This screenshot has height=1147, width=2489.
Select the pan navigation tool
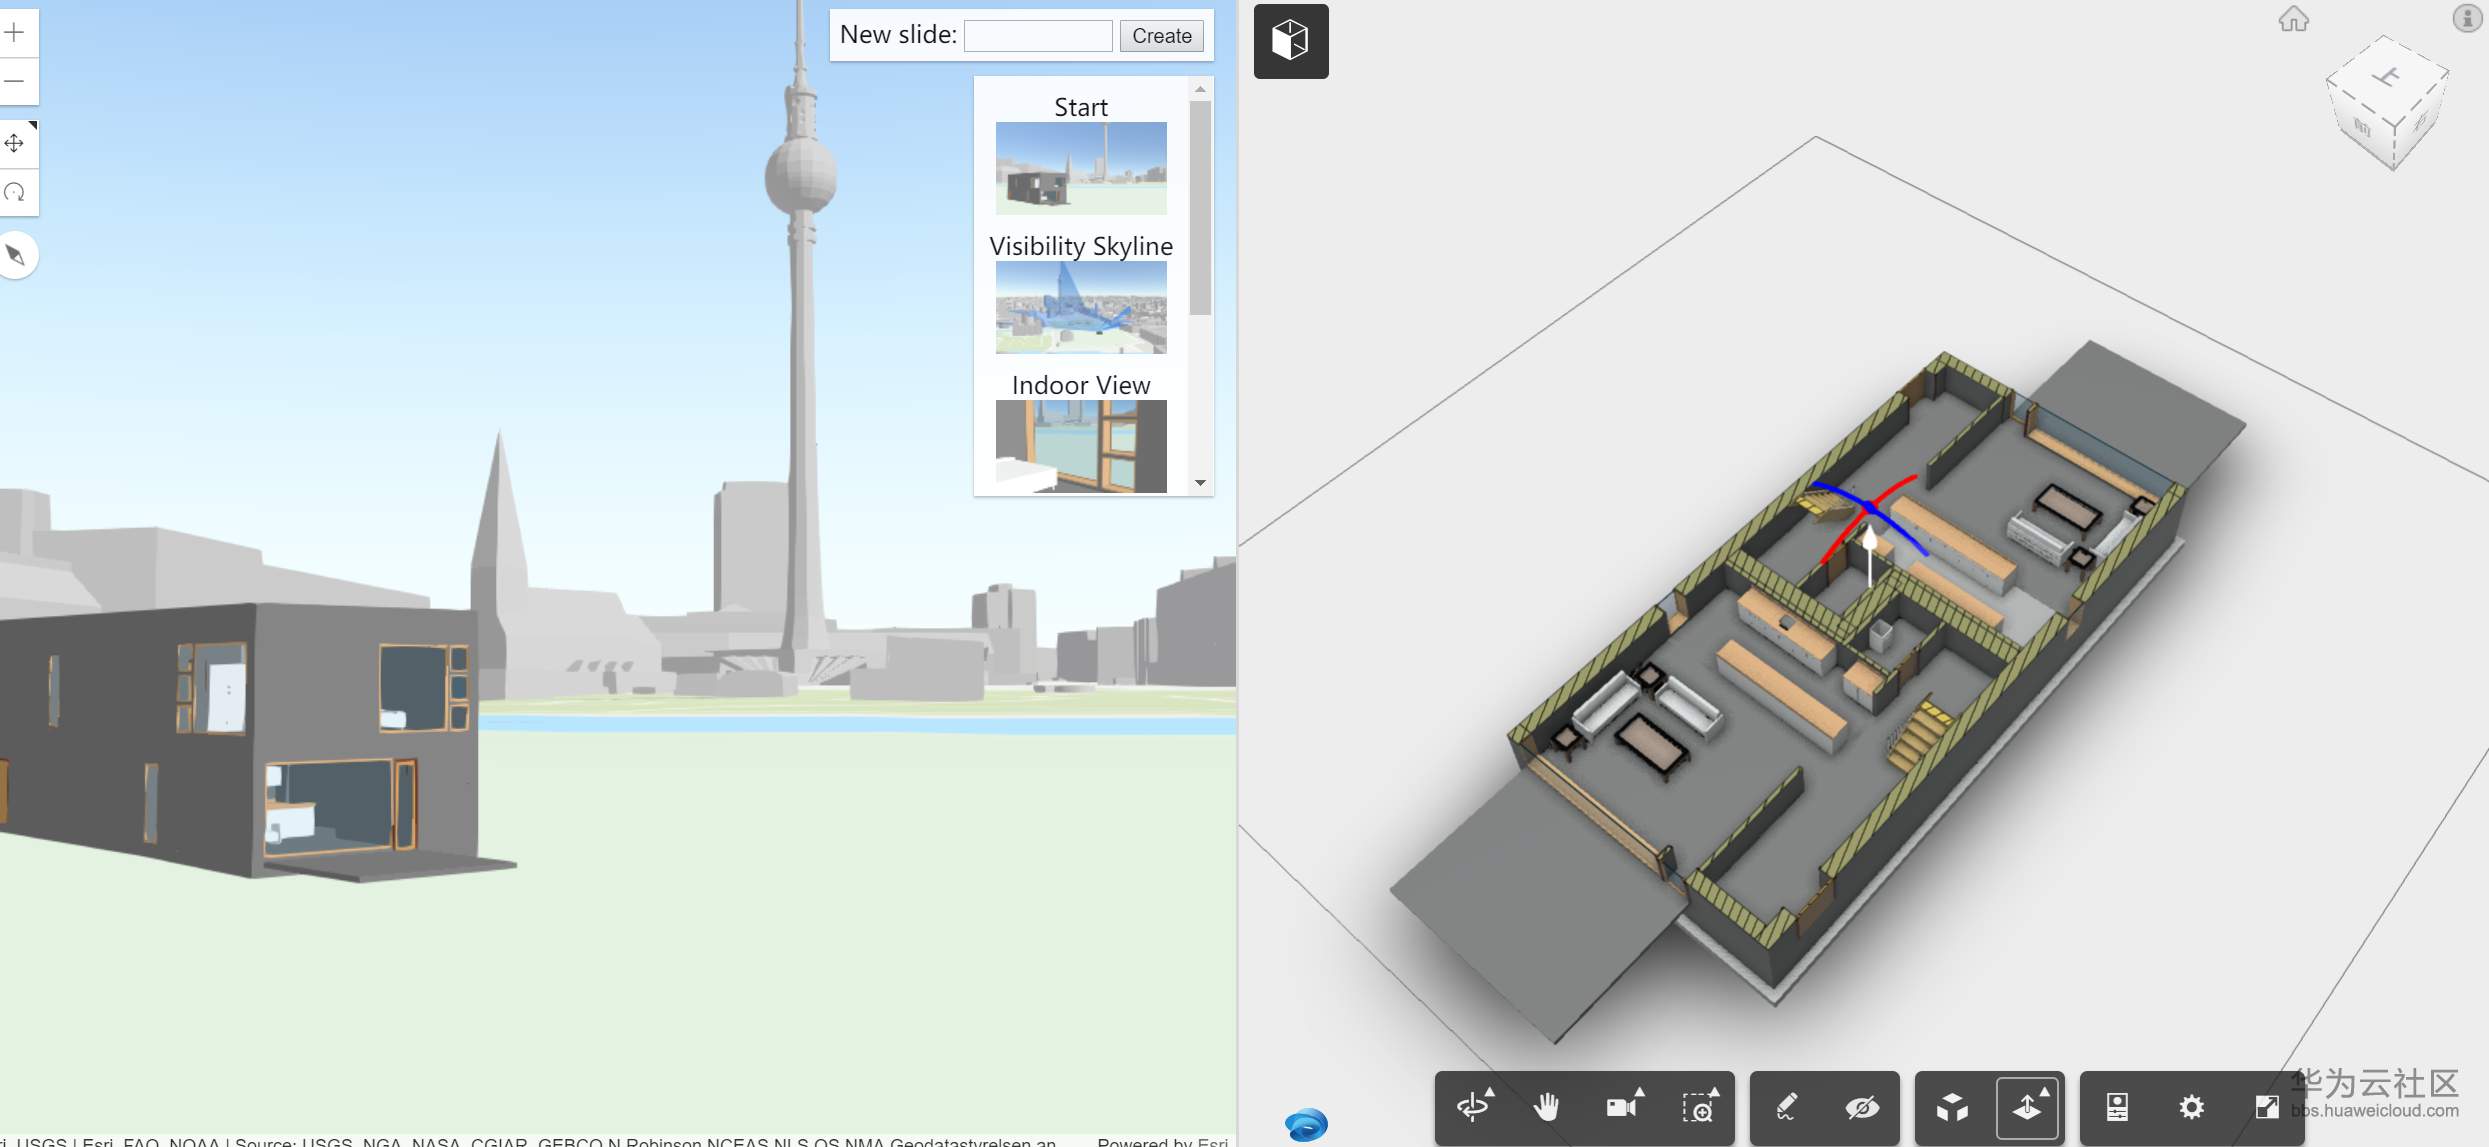coord(15,144)
